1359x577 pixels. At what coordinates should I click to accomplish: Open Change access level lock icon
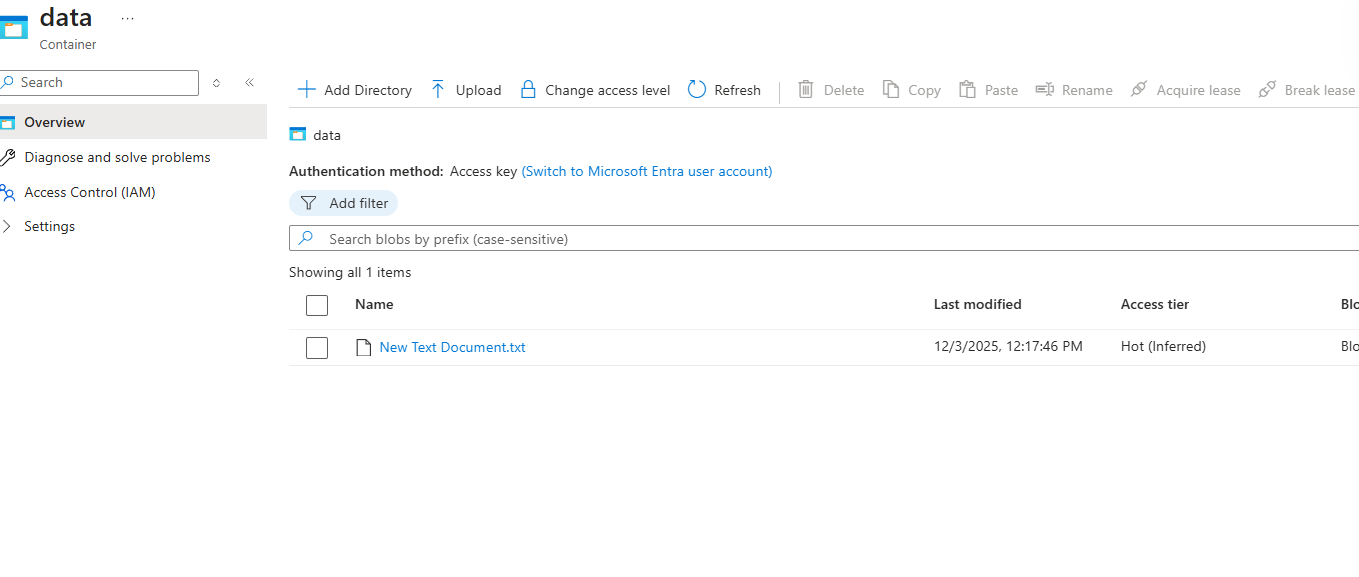click(528, 90)
